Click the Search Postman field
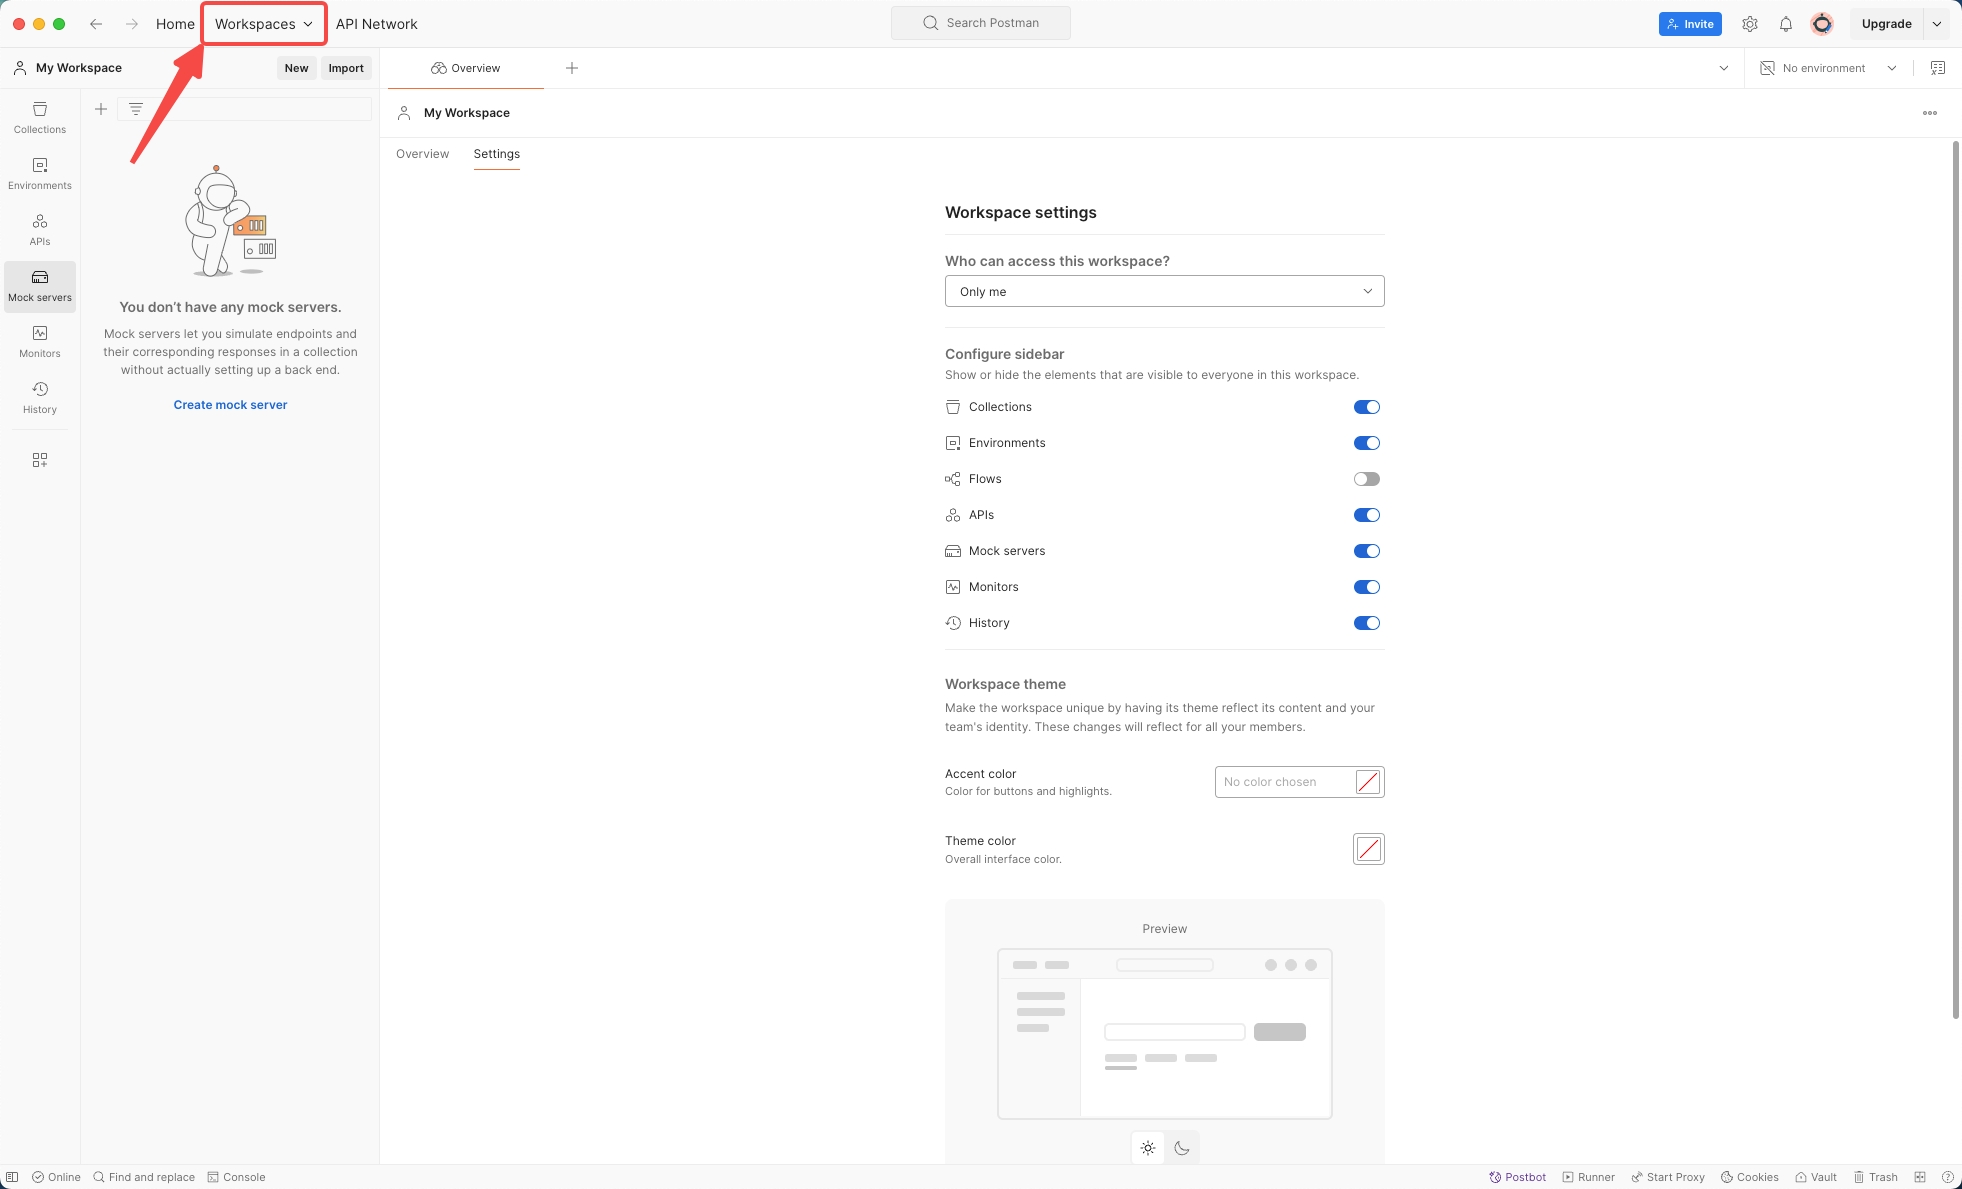 (x=981, y=23)
